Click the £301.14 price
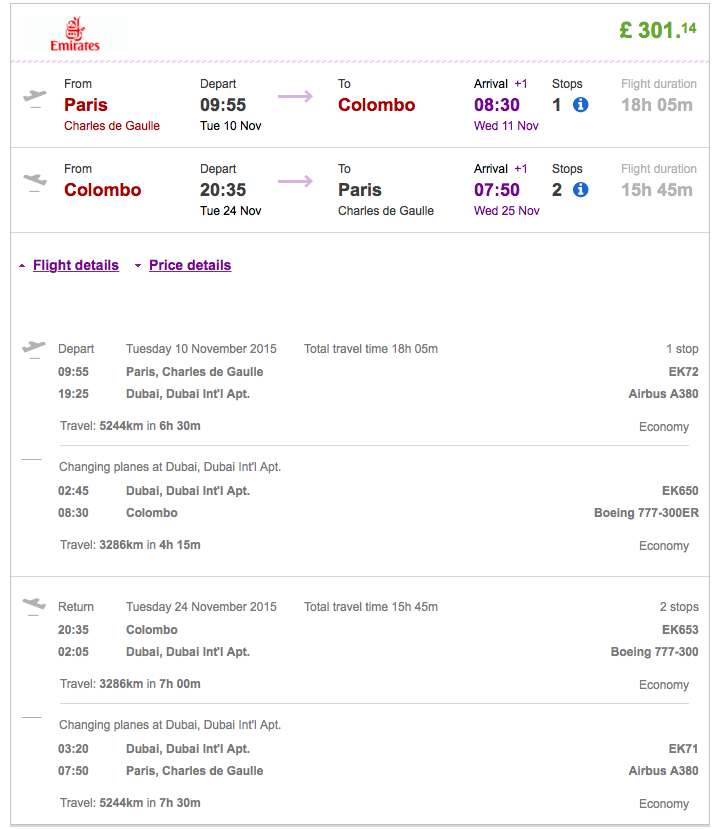 coord(658,30)
